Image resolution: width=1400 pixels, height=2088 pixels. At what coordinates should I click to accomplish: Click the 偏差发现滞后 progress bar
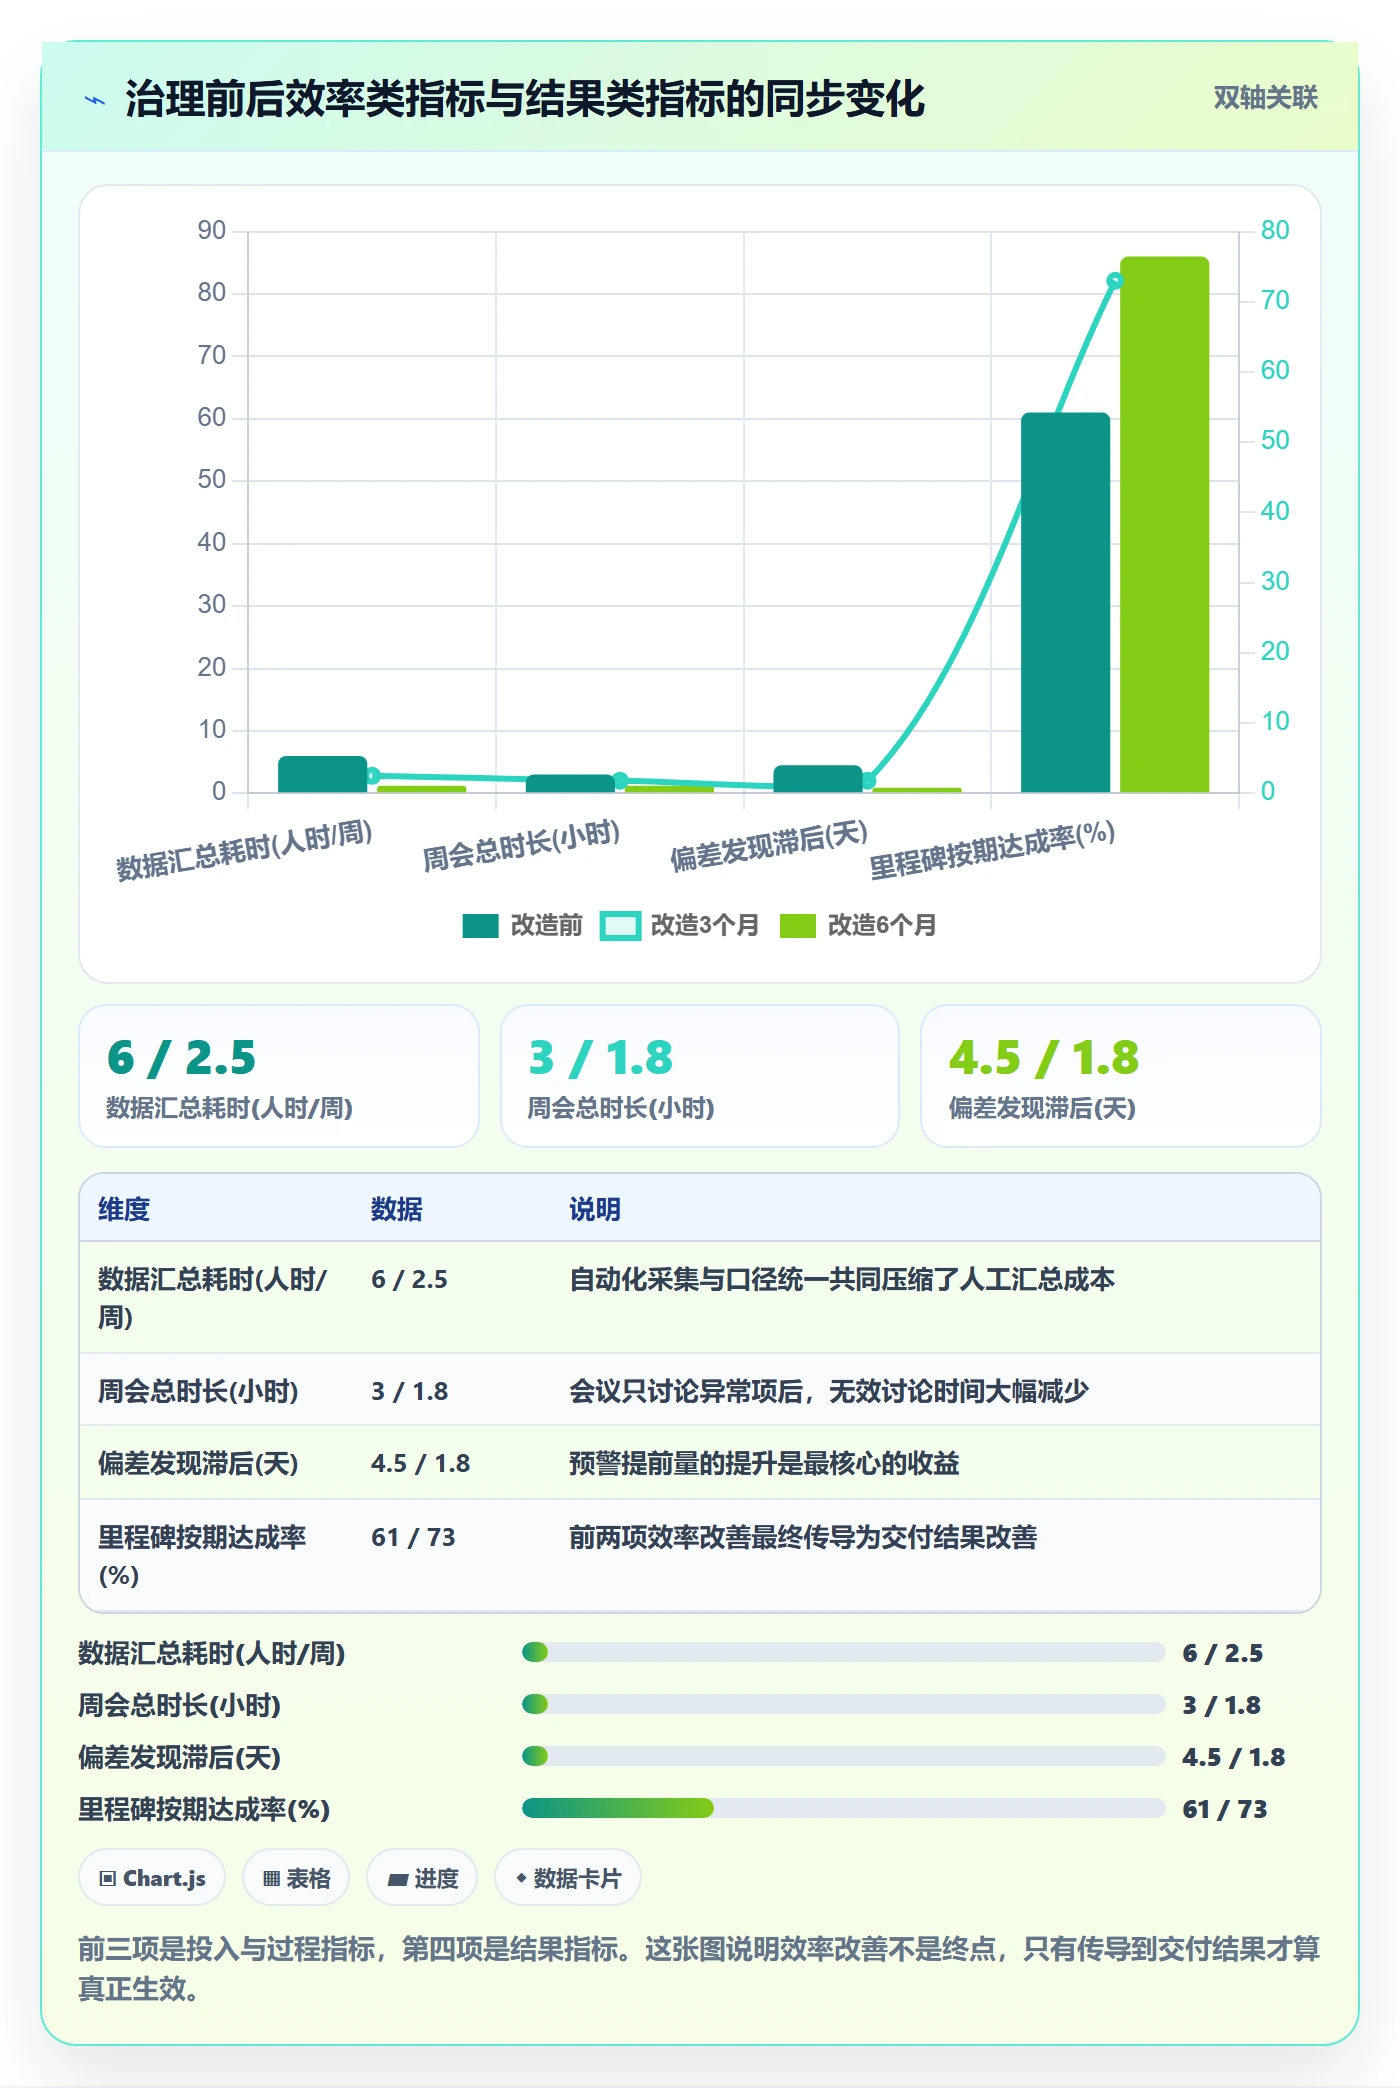[843, 1756]
